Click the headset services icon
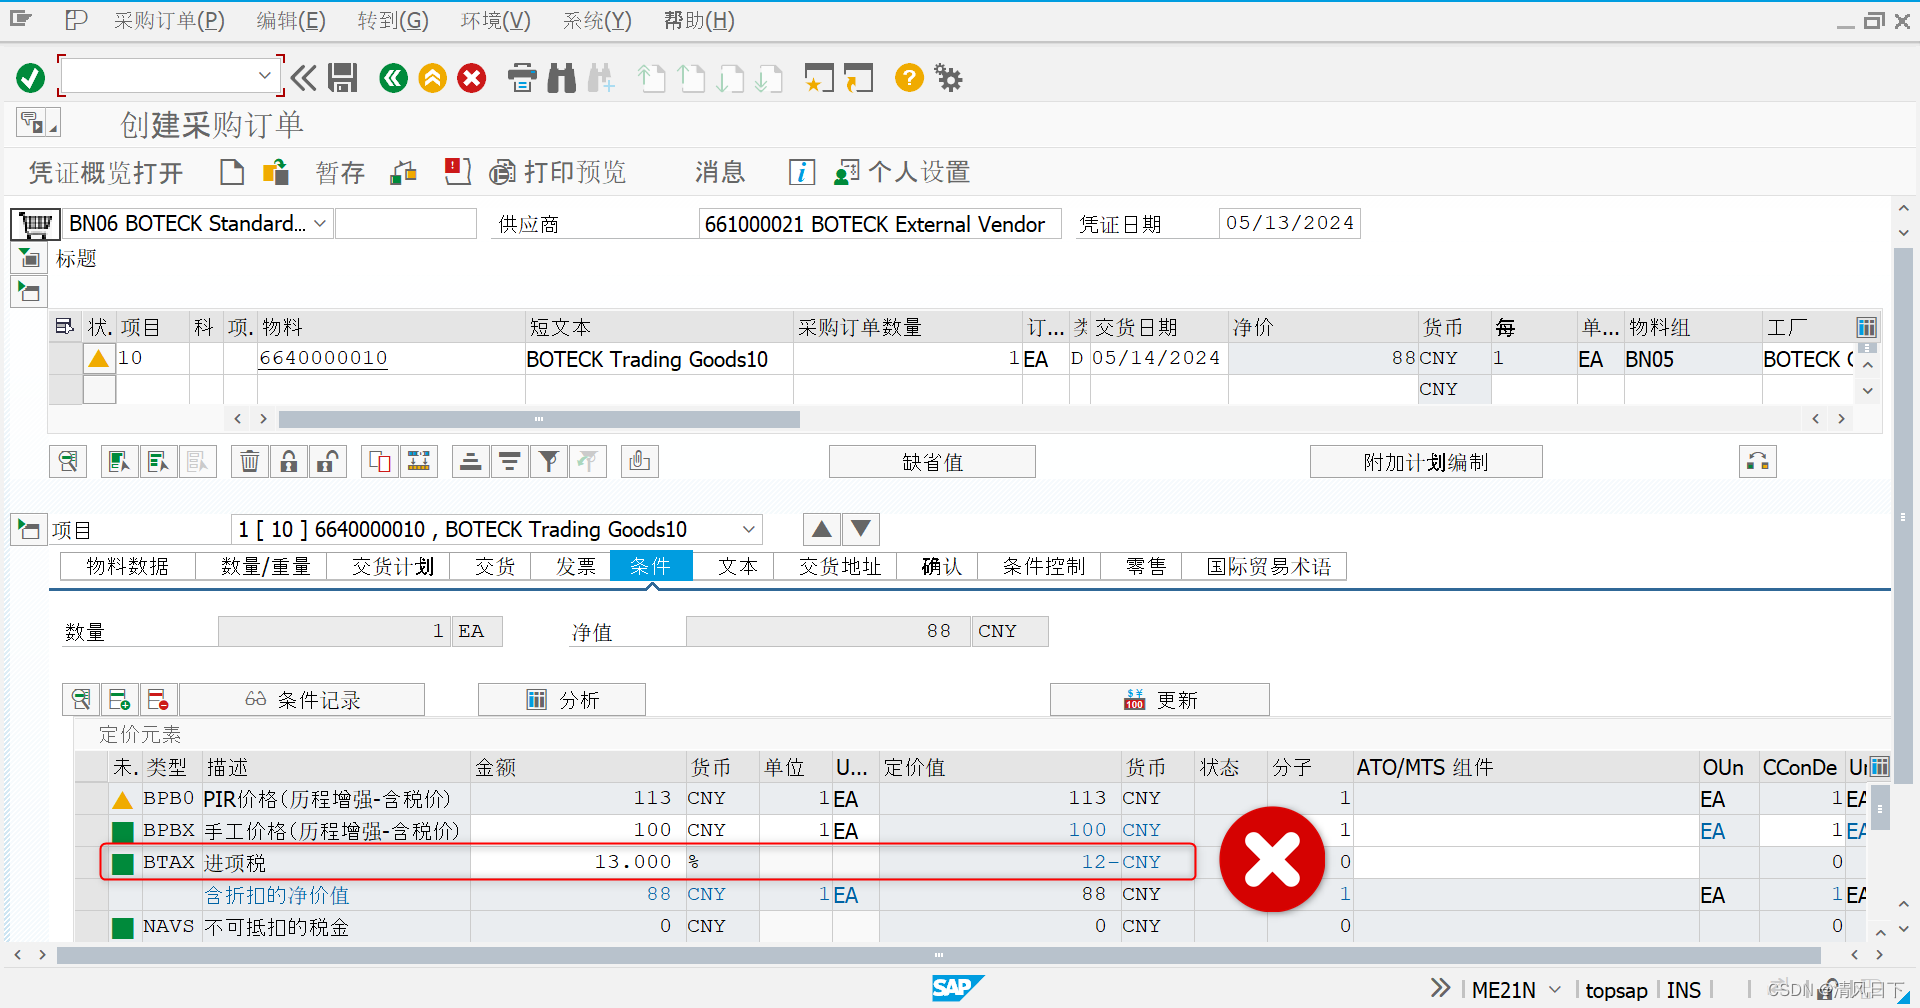1920x1008 pixels. pos(1758,461)
